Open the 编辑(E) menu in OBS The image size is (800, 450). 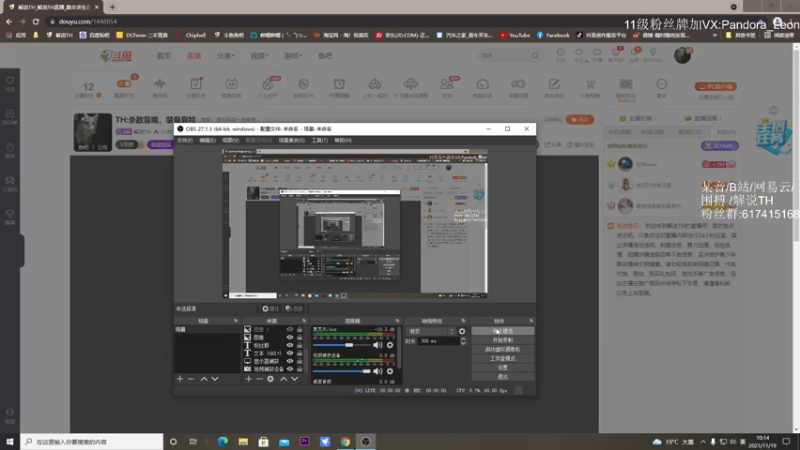coord(207,140)
